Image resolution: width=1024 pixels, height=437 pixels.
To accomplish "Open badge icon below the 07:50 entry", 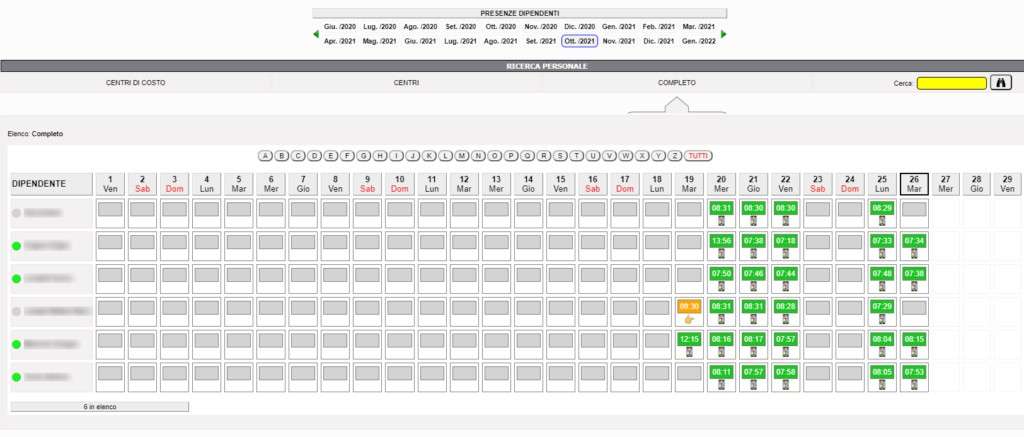I will pyautogui.click(x=721, y=286).
